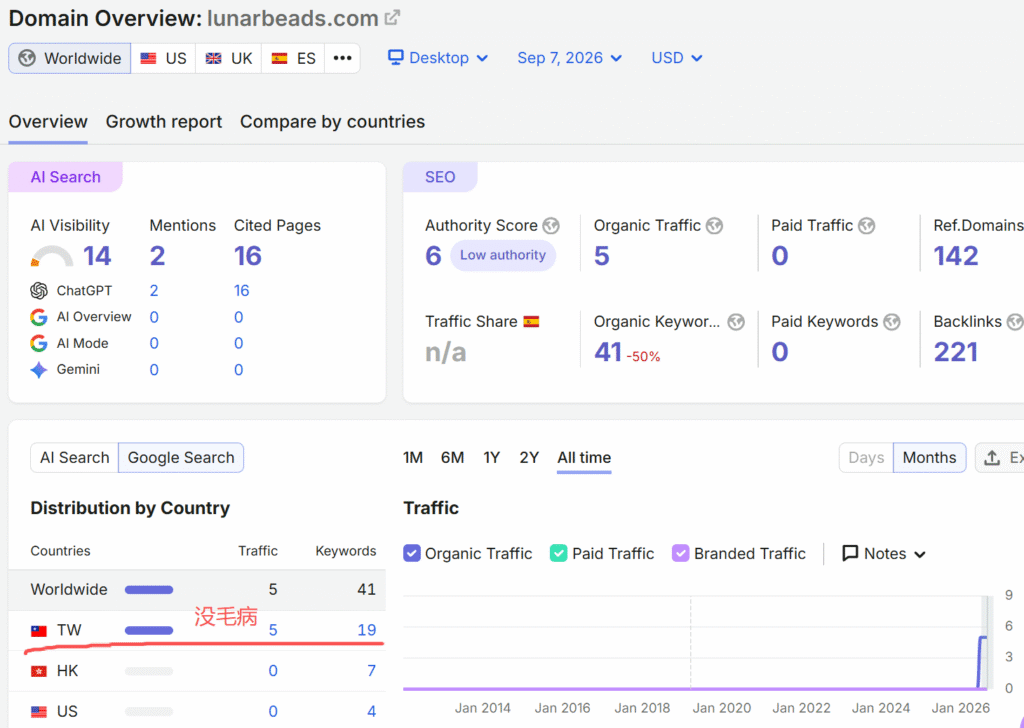Click the Authority Score value 6
Image resolution: width=1024 pixels, height=728 pixels.
pos(433,256)
